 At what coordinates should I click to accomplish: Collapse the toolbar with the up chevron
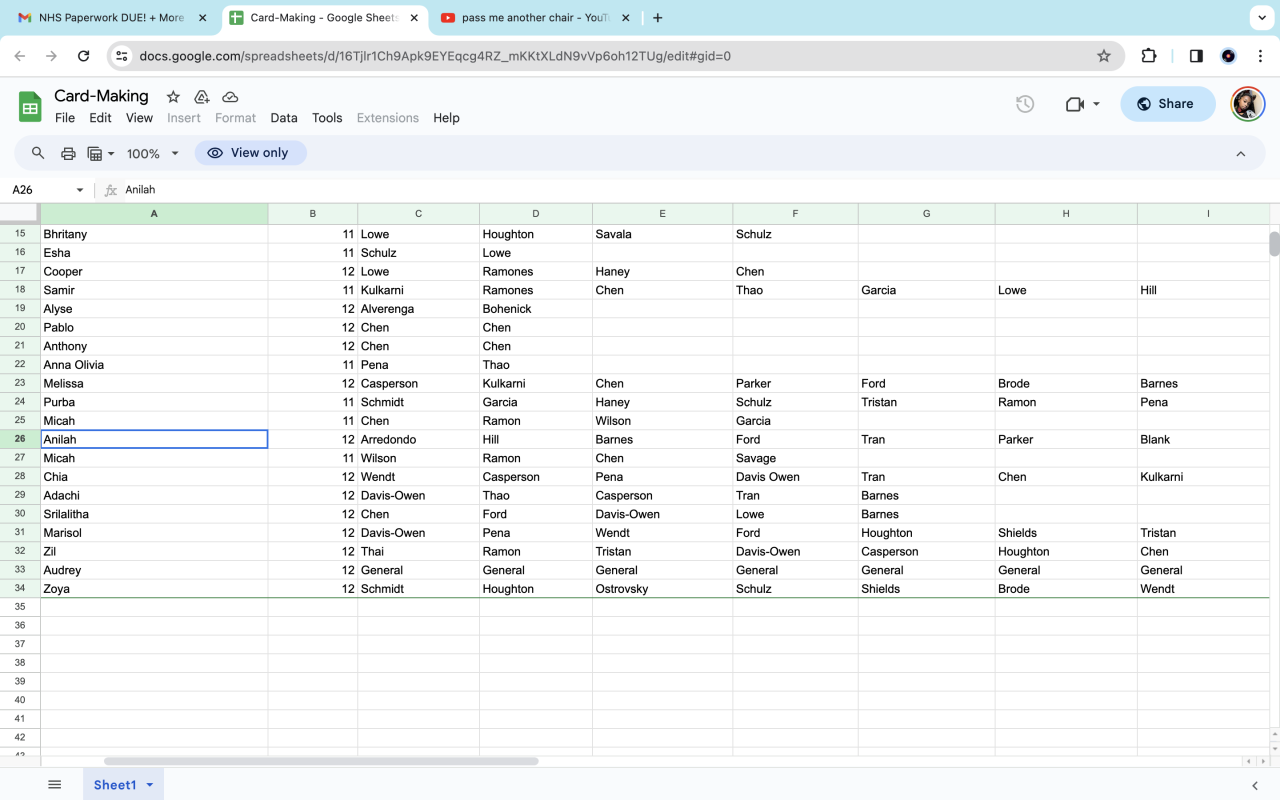1241,153
